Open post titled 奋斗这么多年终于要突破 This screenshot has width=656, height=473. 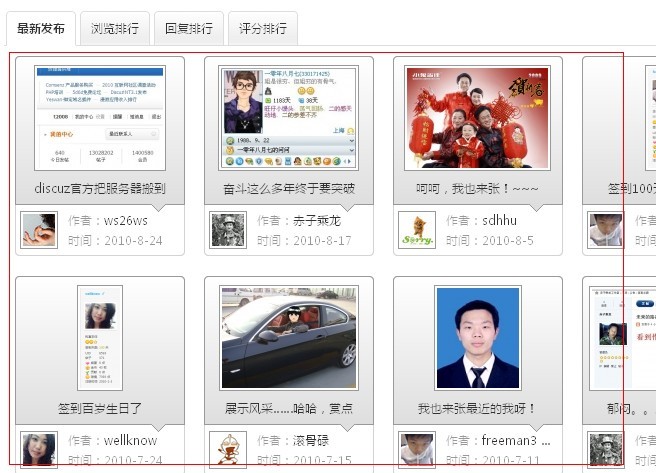(x=289, y=189)
